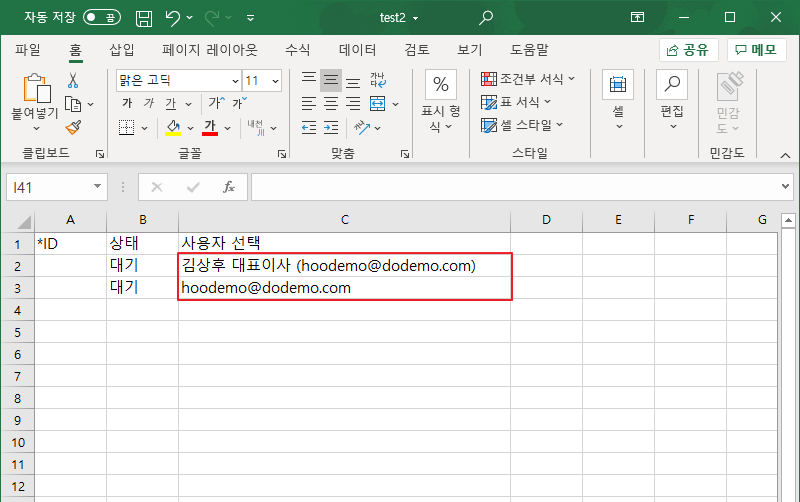This screenshot has height=502, width=800.
Task: Switch to the 삽입 ribbon tab
Action: [x=121, y=49]
